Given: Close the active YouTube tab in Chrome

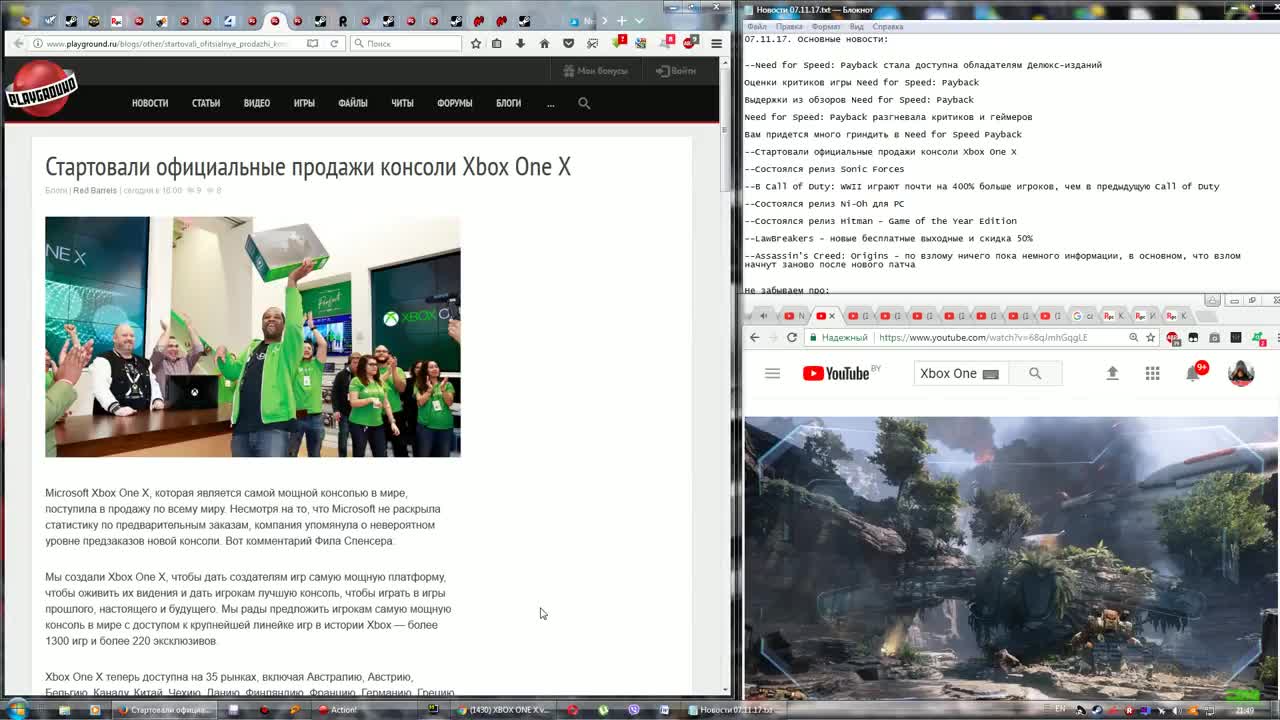Looking at the screenshot, I should pyautogui.click(x=831, y=316).
